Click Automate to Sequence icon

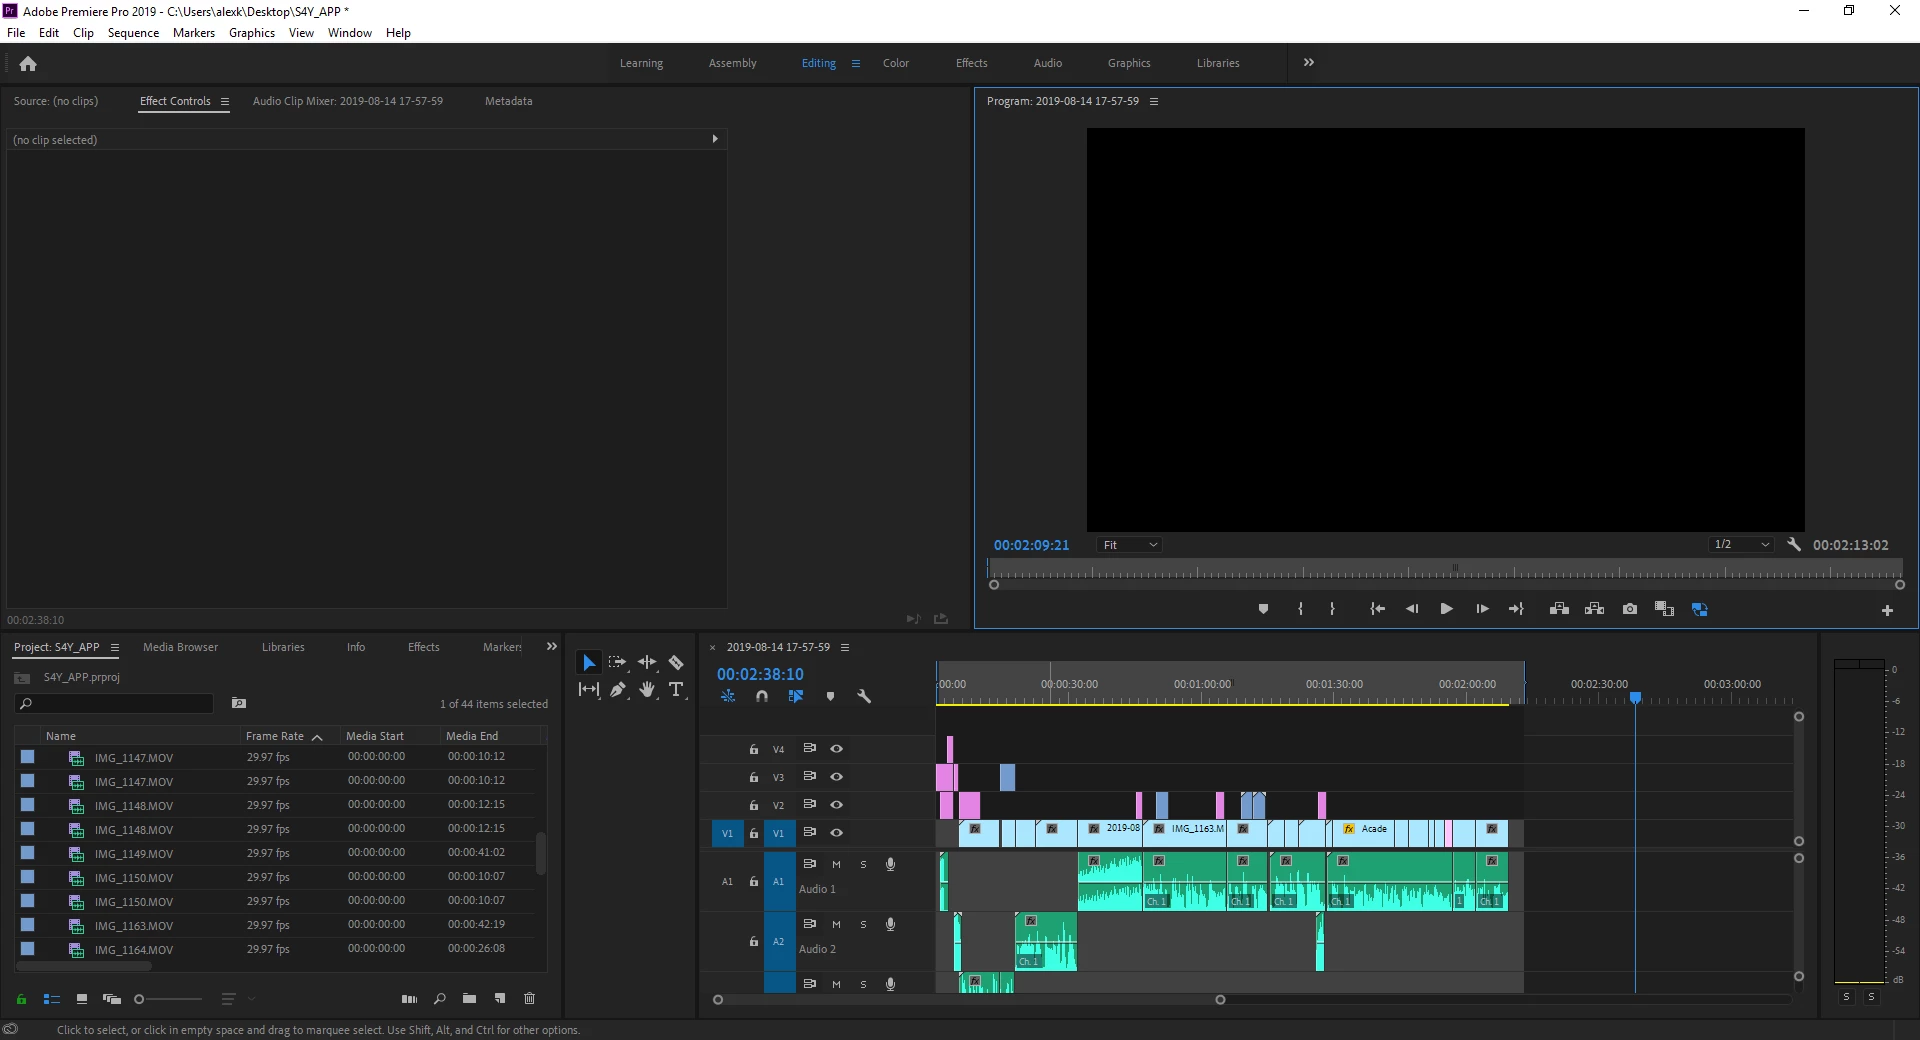click(409, 999)
